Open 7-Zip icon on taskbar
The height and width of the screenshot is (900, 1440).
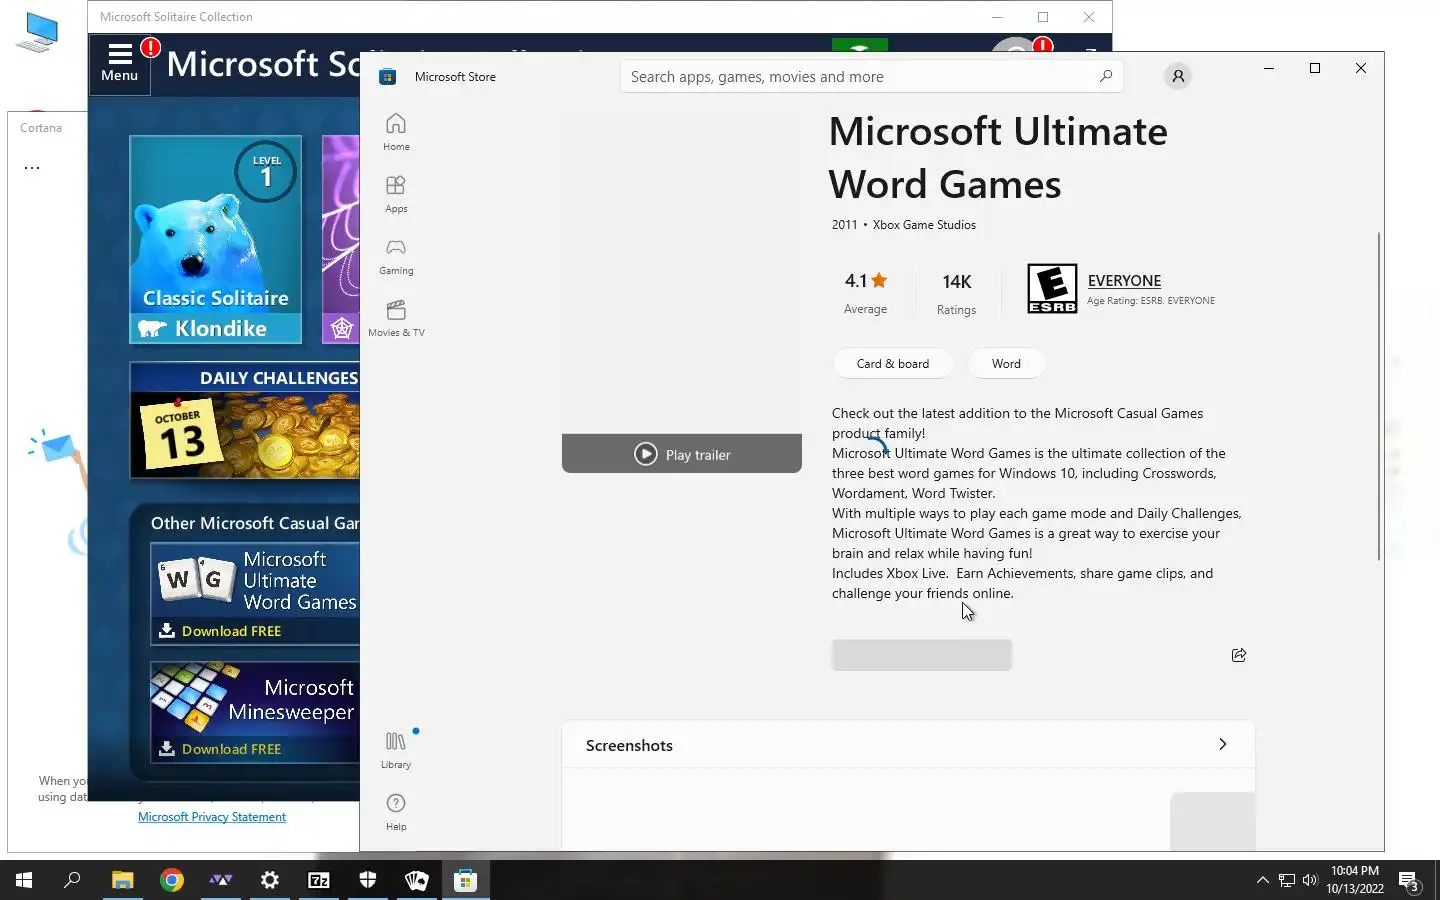[x=319, y=880]
